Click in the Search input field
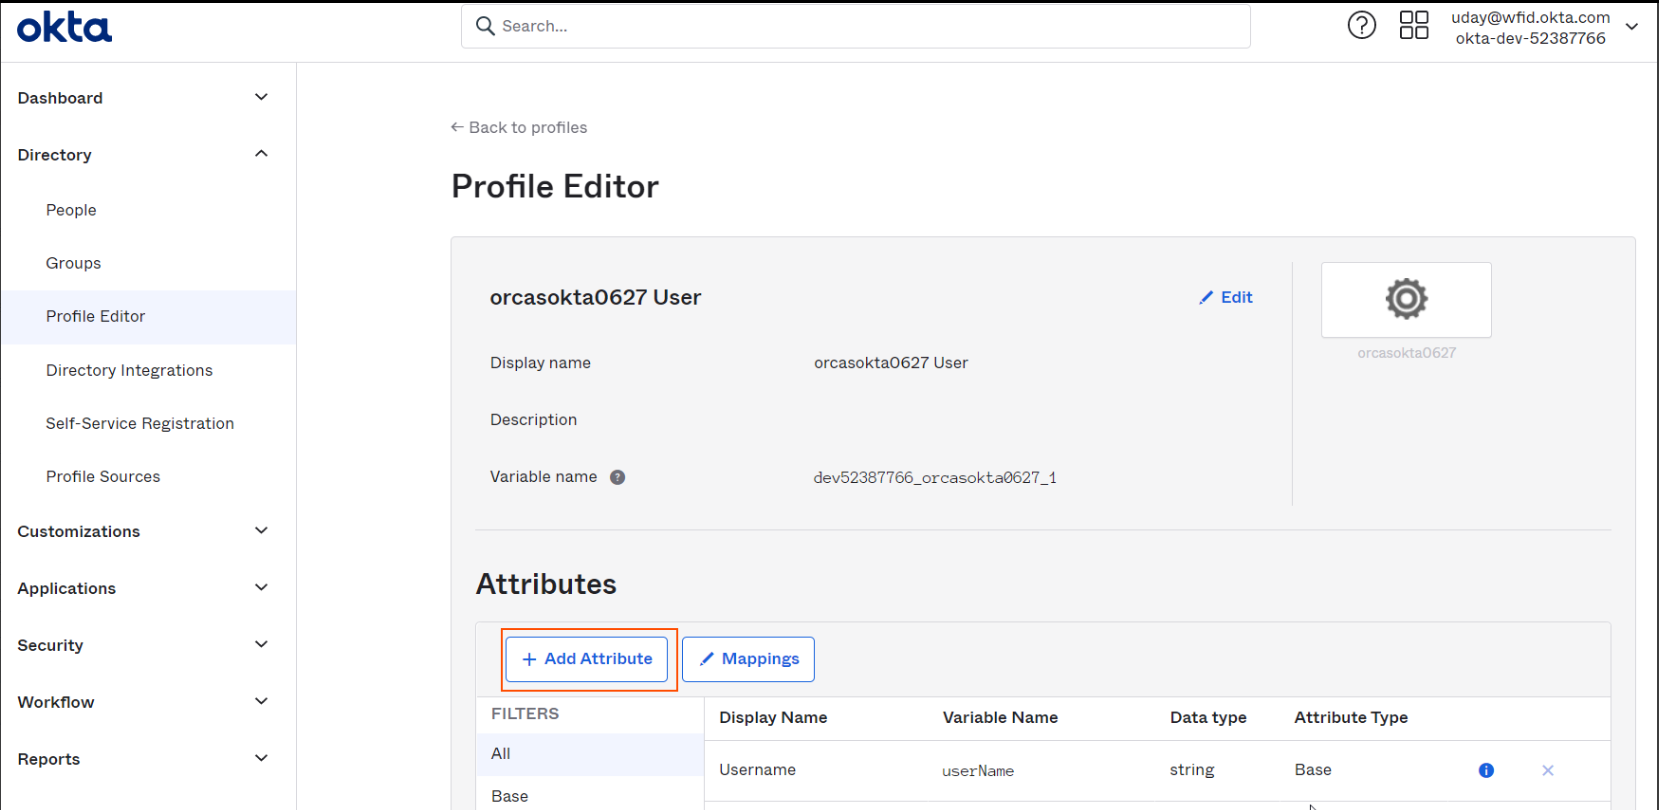 coord(856,26)
